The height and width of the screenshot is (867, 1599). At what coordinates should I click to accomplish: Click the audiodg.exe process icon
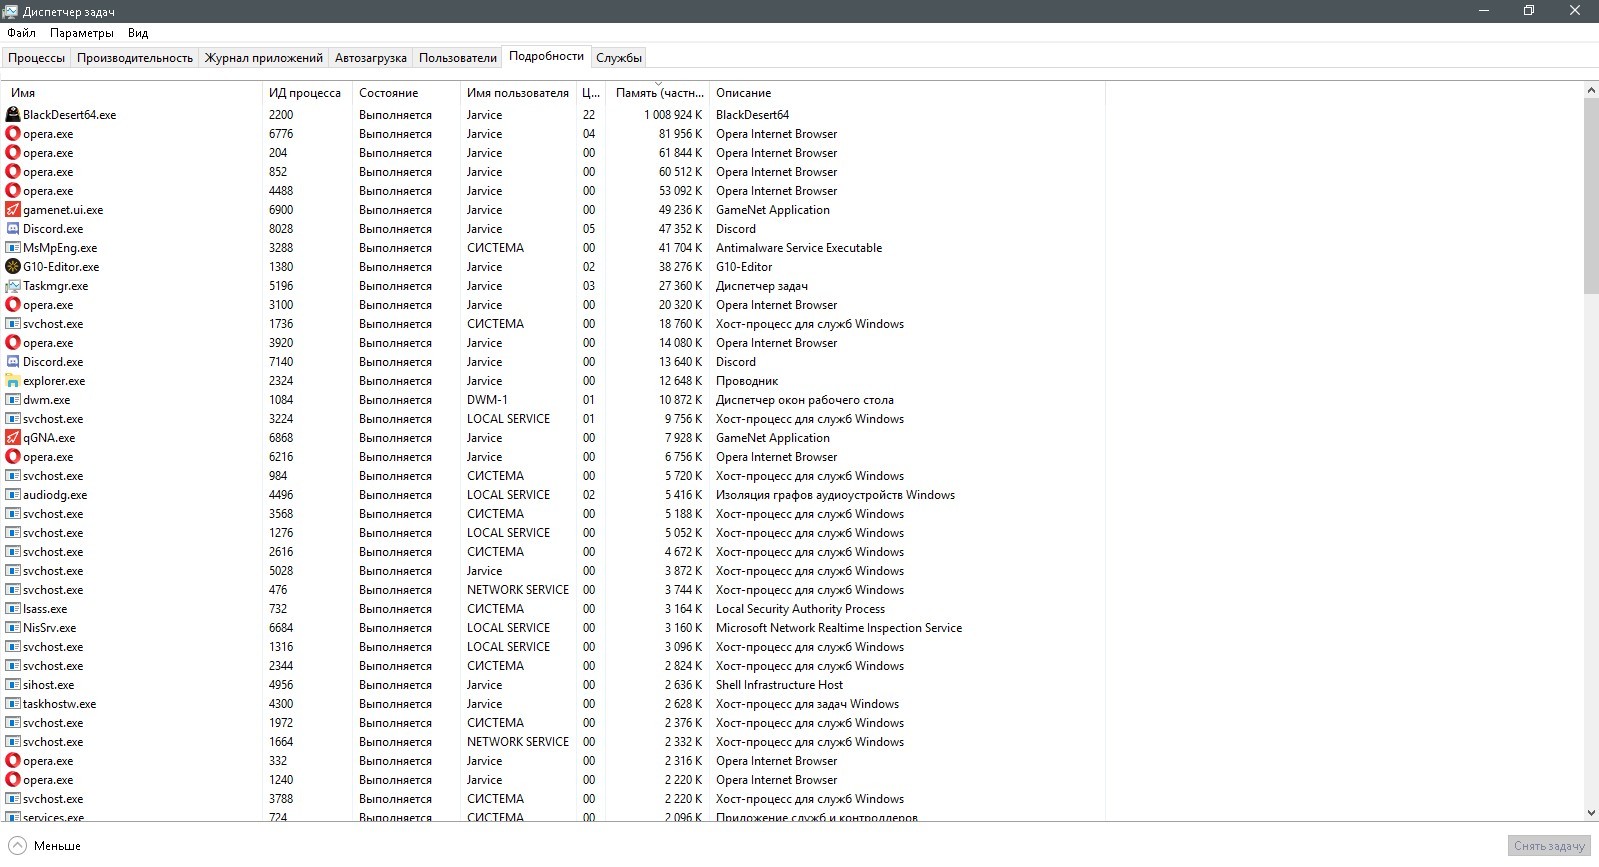13,494
